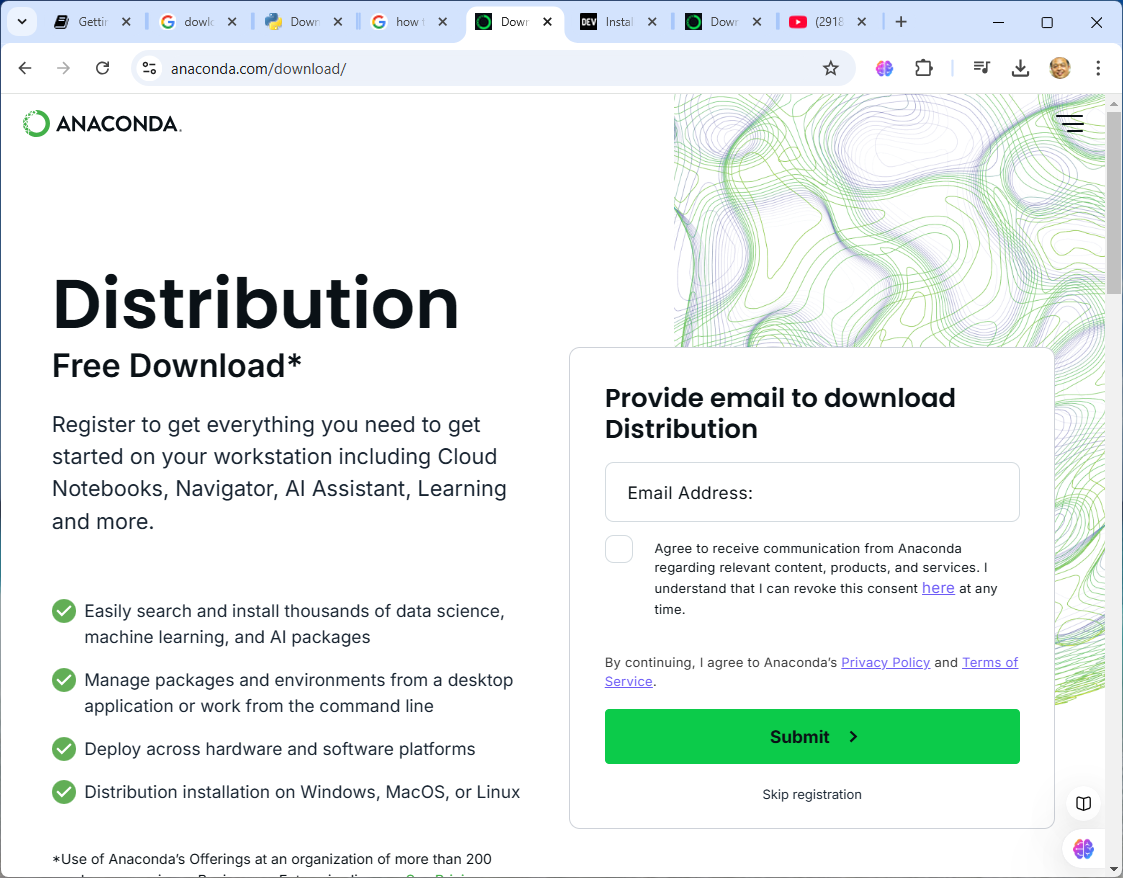View site information icon in address bar
This screenshot has height=878, width=1123.
click(x=150, y=68)
